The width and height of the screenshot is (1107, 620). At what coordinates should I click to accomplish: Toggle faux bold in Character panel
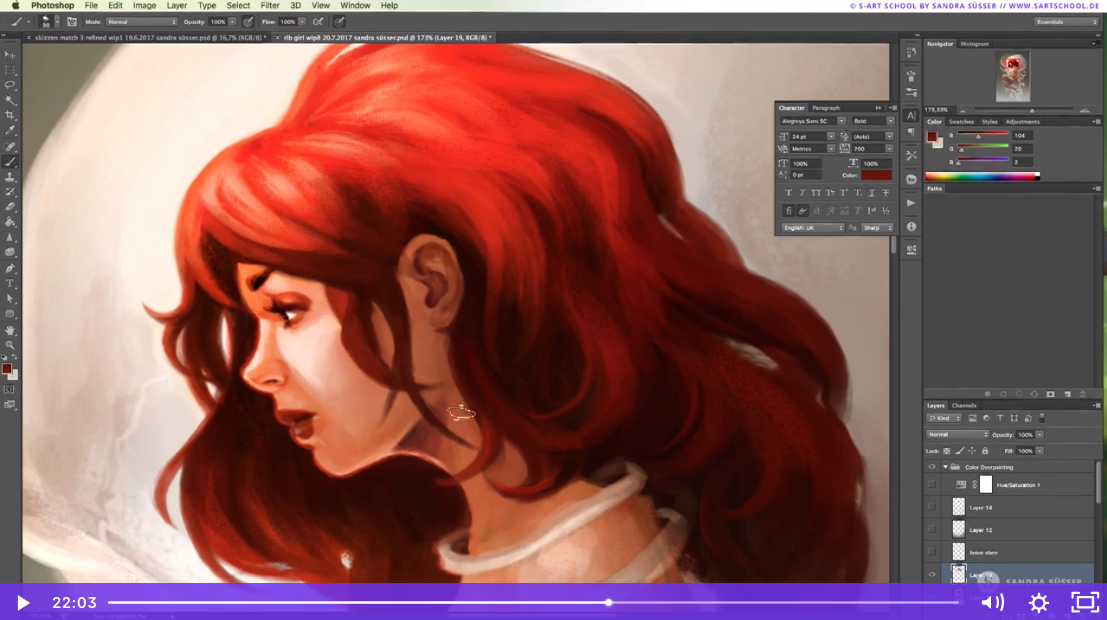point(789,192)
